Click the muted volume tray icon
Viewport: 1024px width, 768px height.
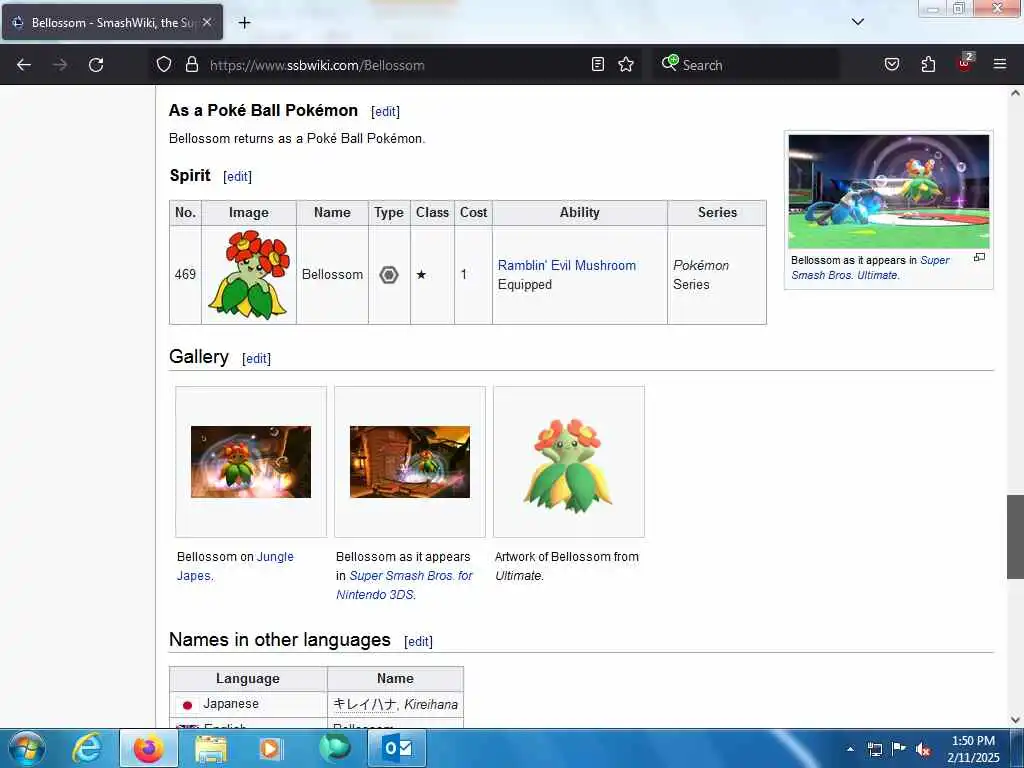[923, 749]
